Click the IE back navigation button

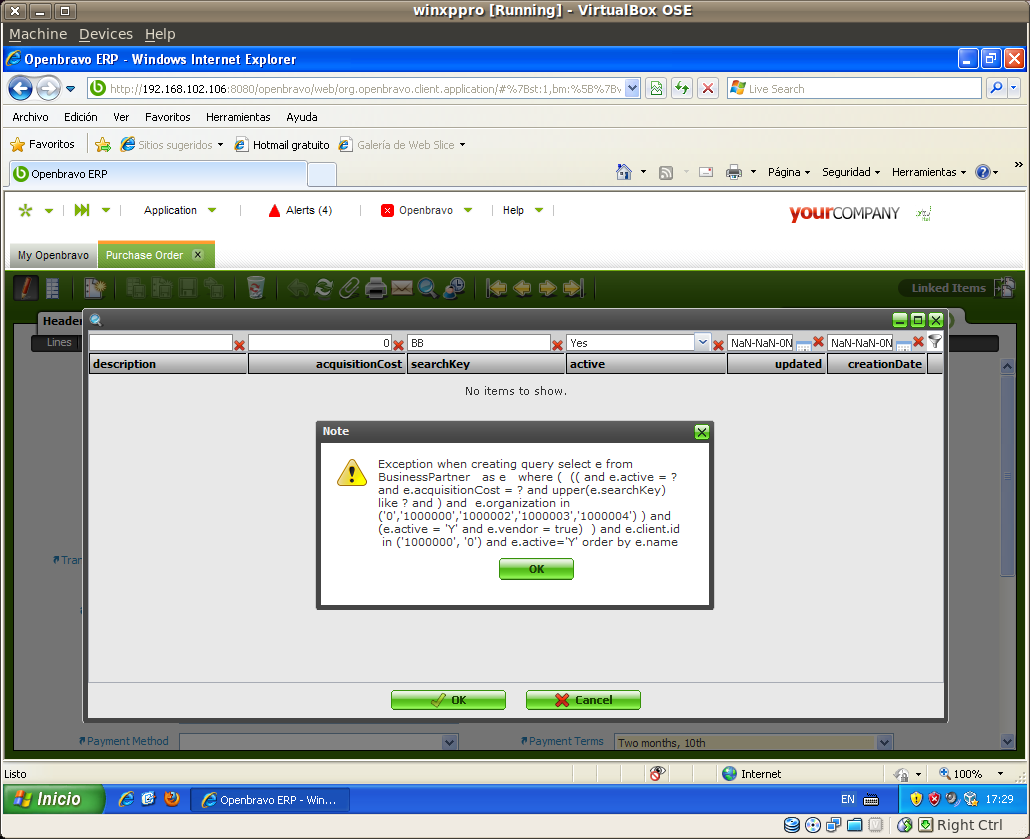tap(20, 88)
